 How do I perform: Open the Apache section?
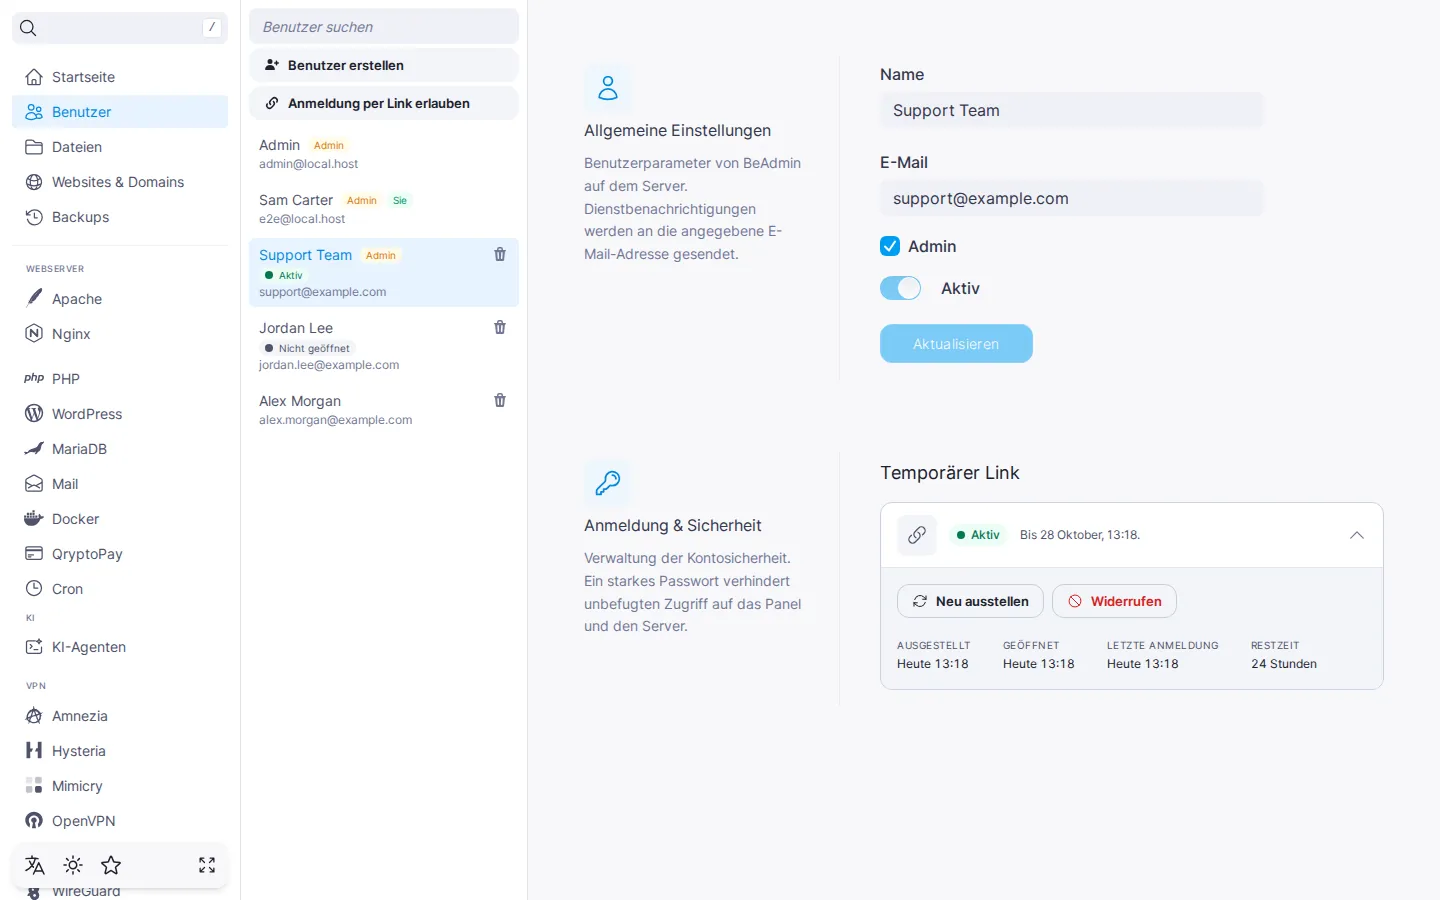tap(120, 299)
